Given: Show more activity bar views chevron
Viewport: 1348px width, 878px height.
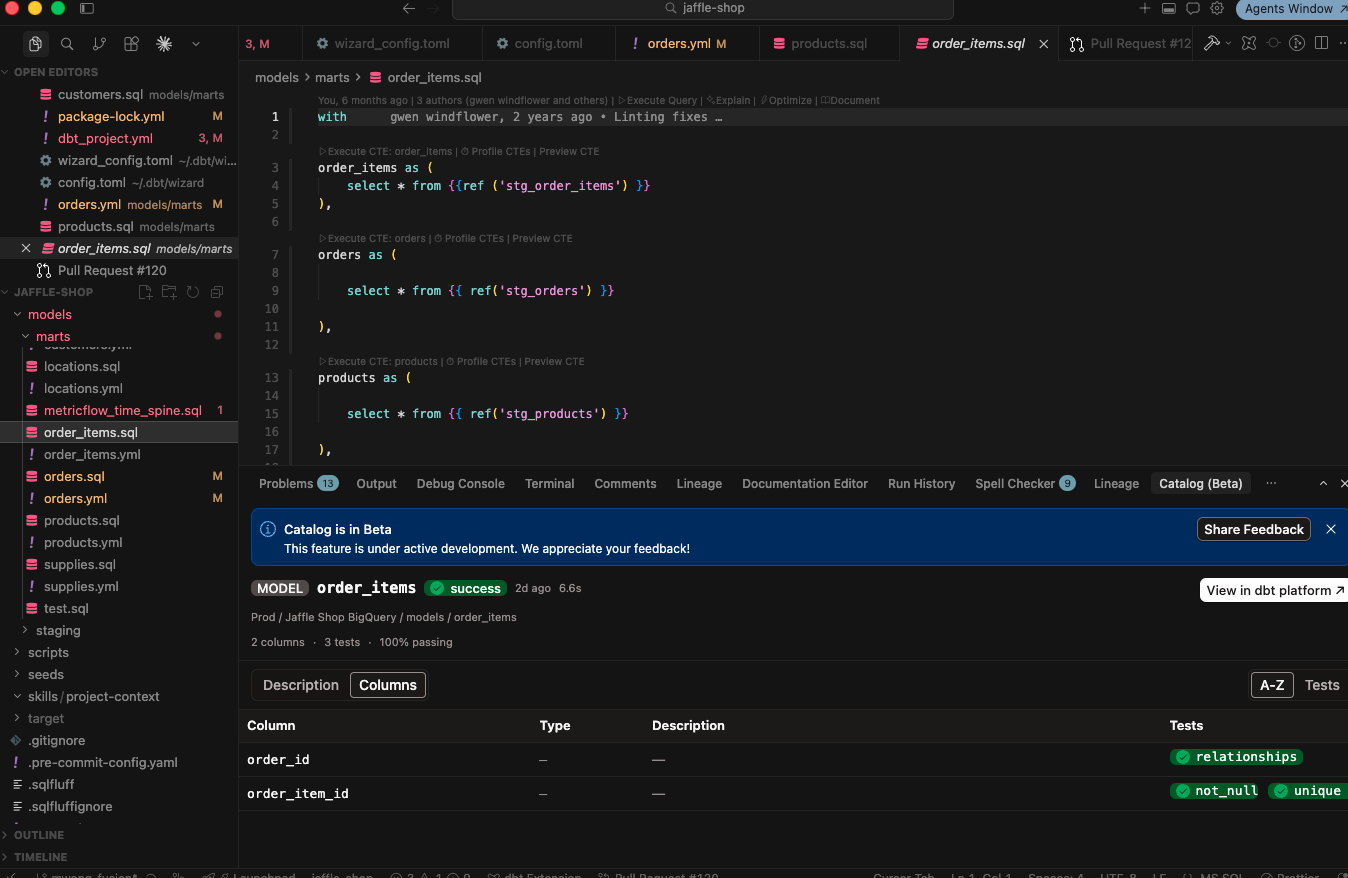Looking at the screenshot, I should [196, 44].
